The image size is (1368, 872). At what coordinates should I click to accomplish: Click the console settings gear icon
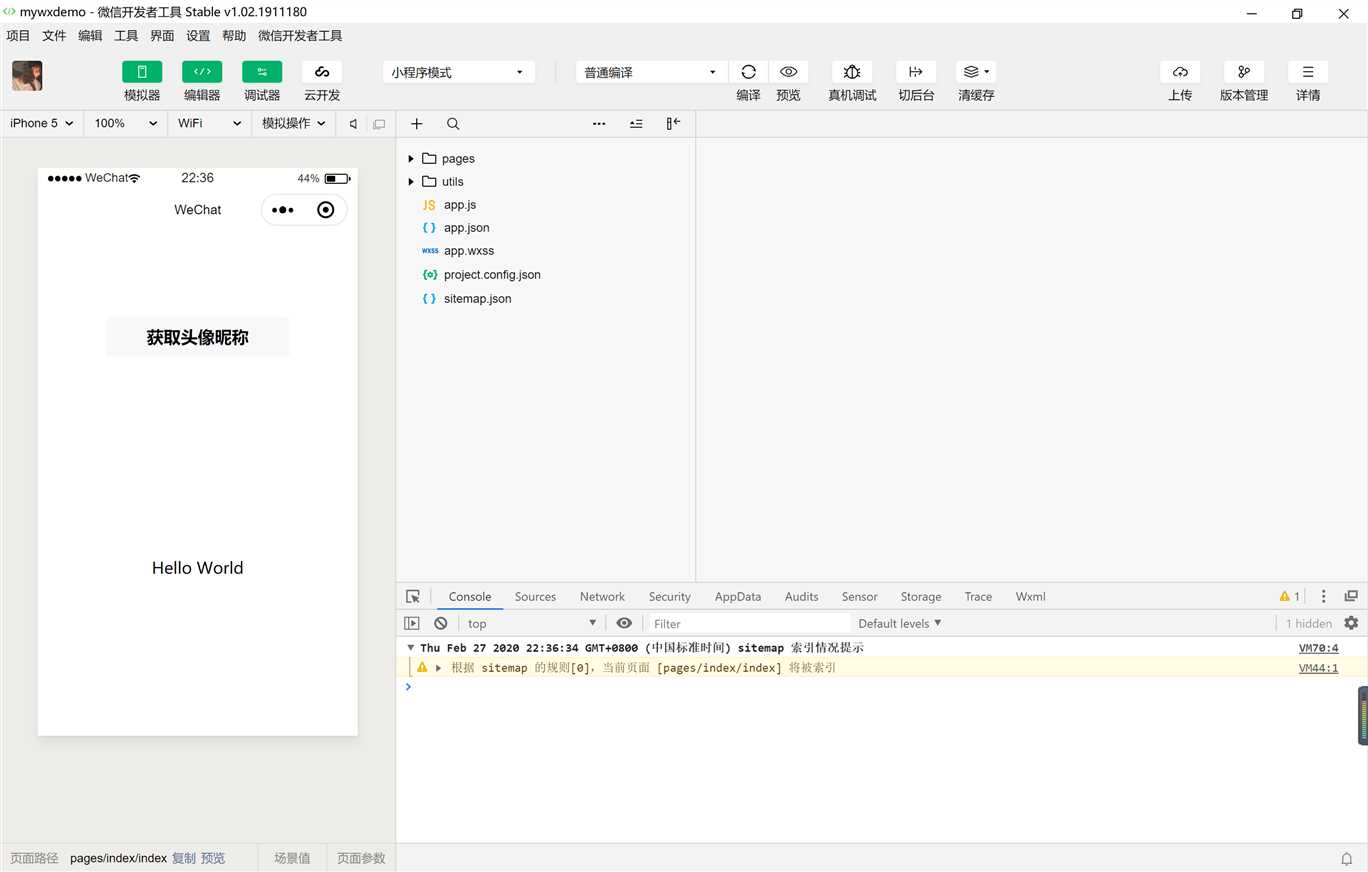point(1351,623)
